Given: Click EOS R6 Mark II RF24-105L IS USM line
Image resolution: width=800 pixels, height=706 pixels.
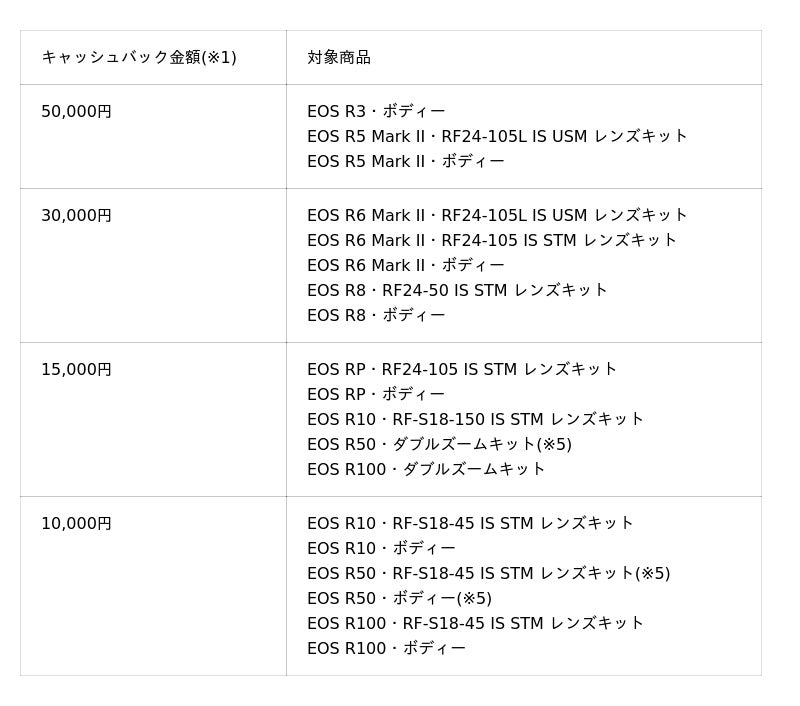Looking at the screenshot, I should pyautogui.click(x=497, y=215).
